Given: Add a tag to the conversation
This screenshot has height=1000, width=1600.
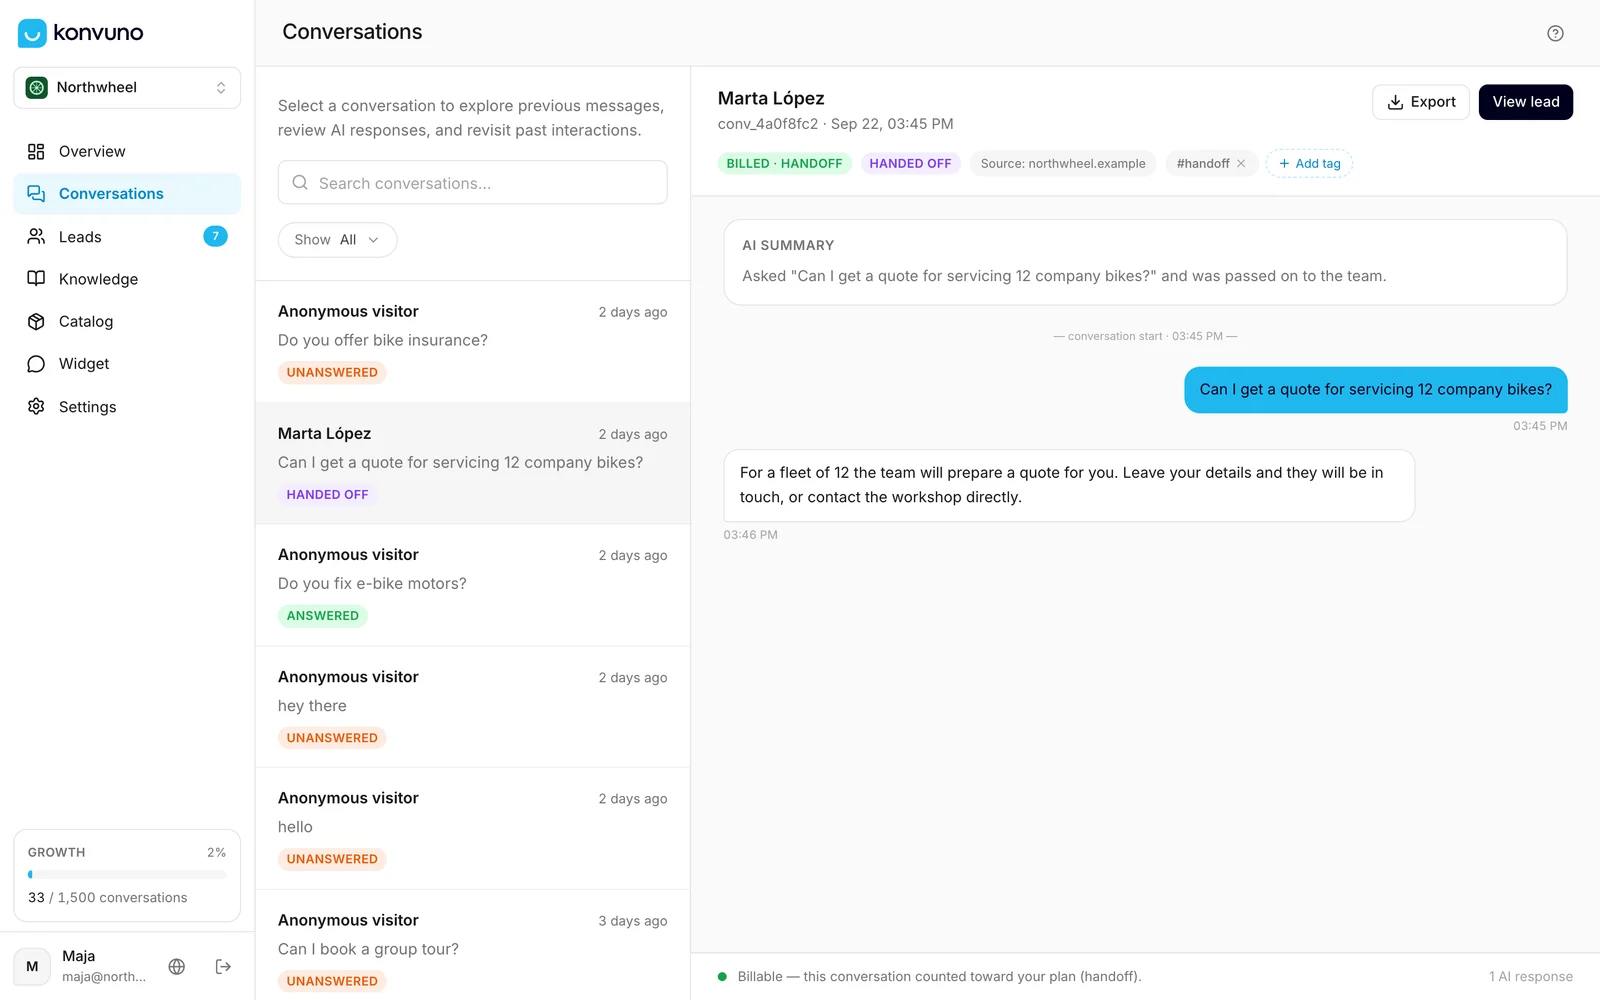Looking at the screenshot, I should coord(1309,163).
